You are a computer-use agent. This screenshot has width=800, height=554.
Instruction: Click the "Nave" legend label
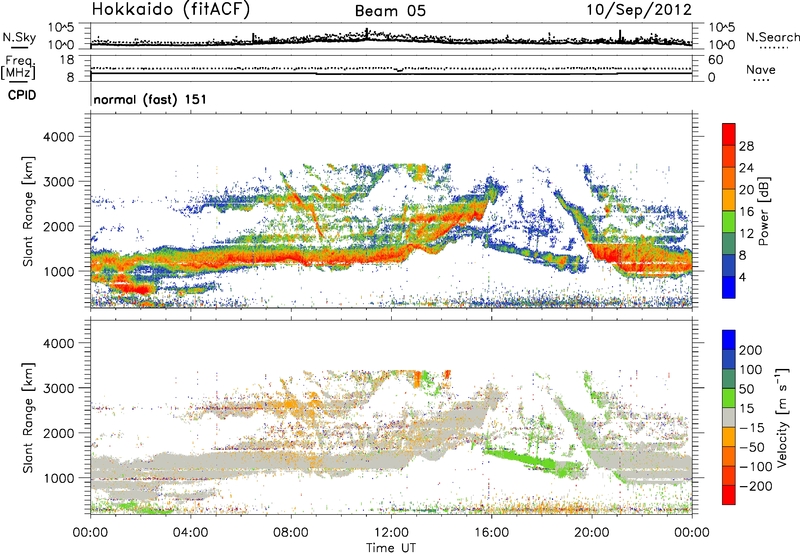(760, 70)
